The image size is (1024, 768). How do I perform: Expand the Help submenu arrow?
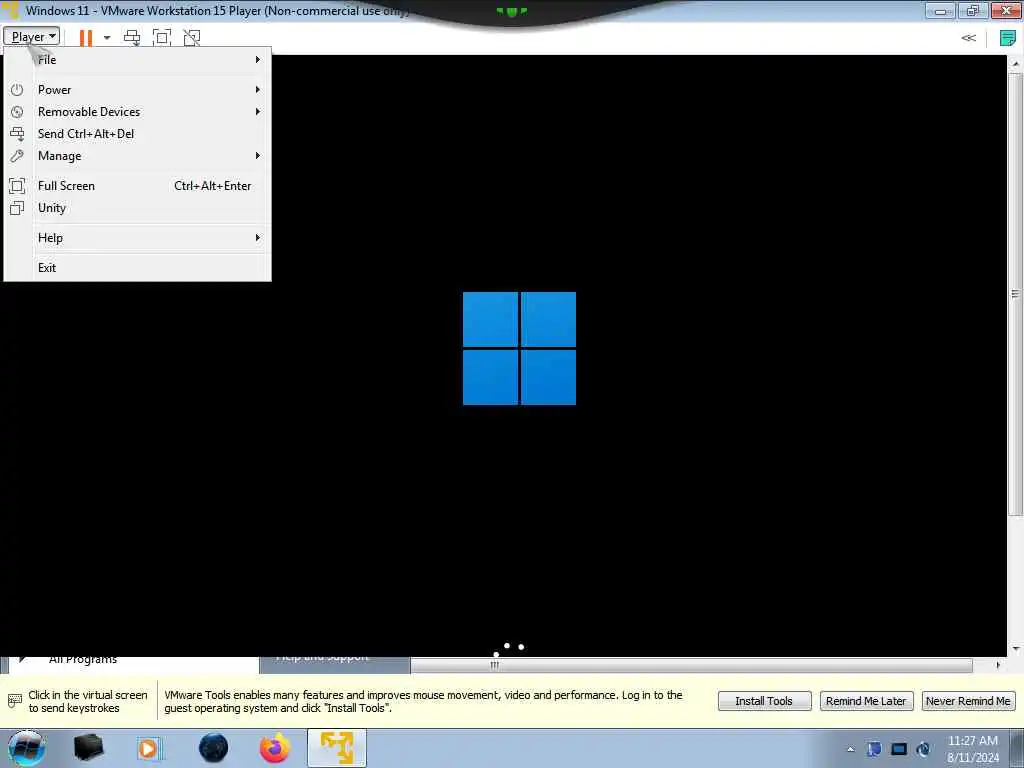point(258,238)
